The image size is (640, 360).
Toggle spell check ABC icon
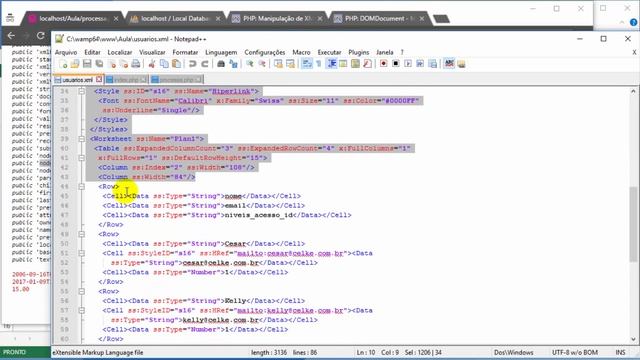(x=449, y=64)
